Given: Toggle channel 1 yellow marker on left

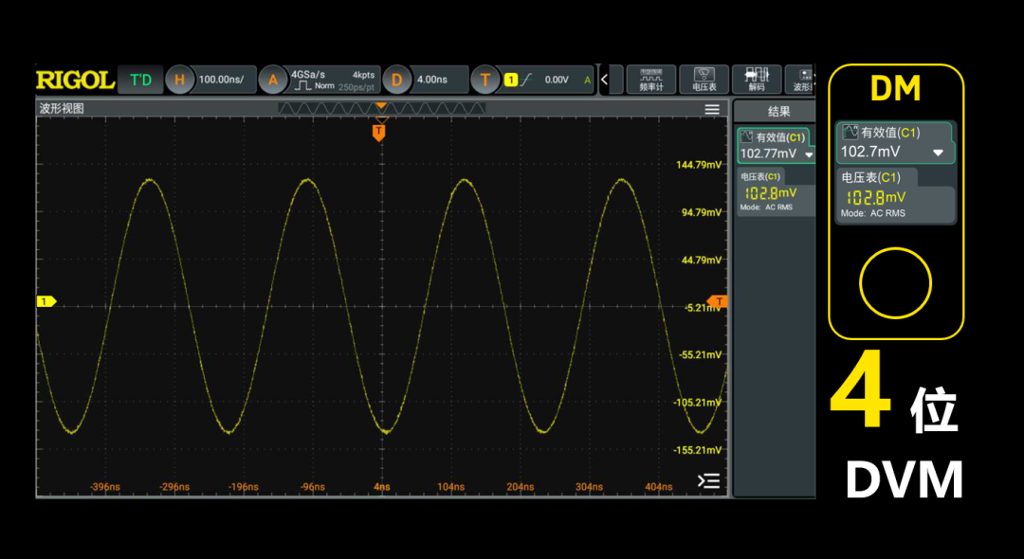Looking at the screenshot, I should [x=46, y=301].
